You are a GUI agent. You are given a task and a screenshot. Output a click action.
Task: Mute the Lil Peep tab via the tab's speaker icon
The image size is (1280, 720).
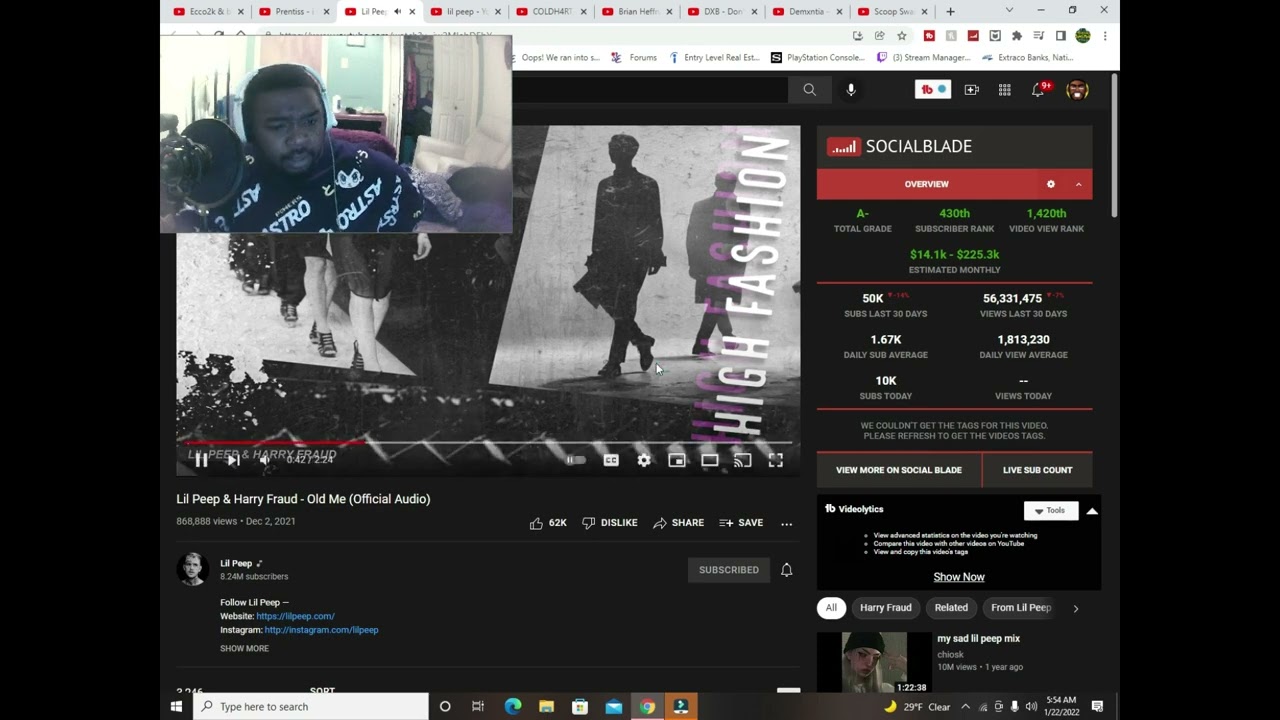point(398,12)
